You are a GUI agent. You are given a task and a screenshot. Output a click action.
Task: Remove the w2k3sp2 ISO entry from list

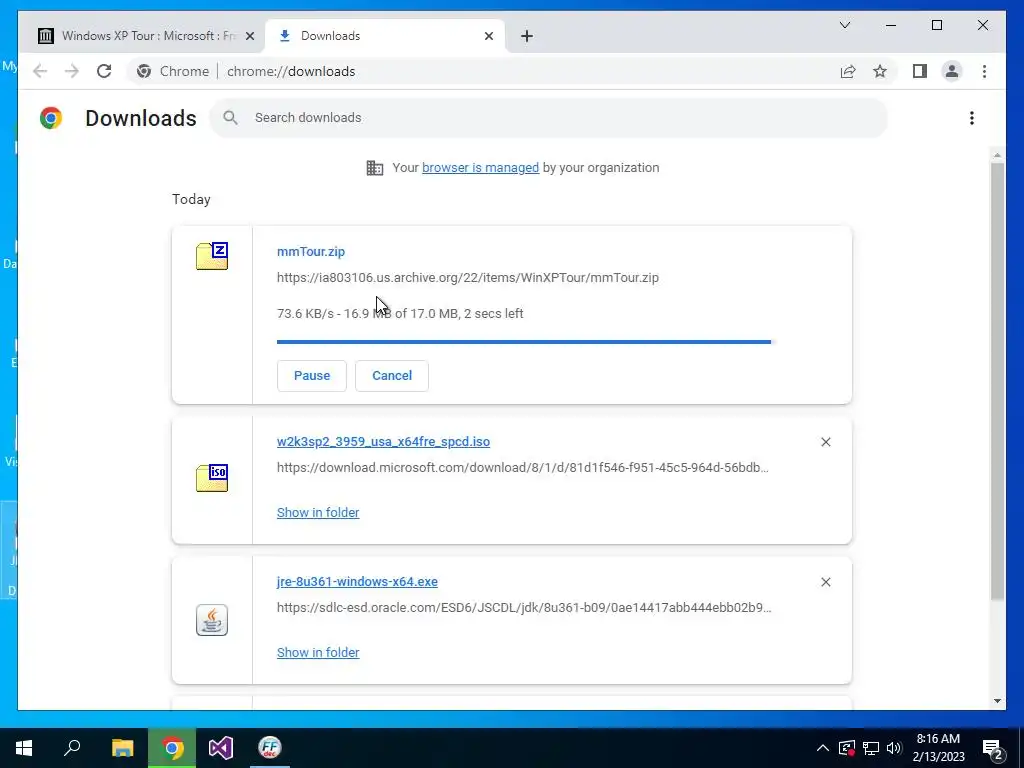[825, 442]
